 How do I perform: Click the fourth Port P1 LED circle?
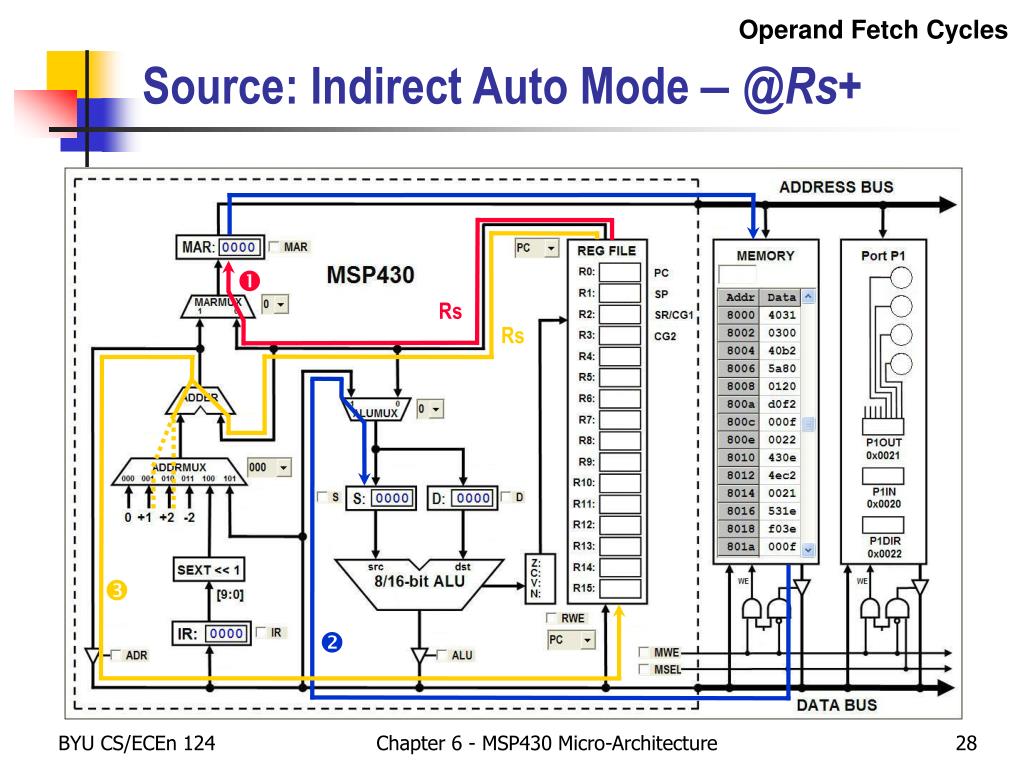tap(901, 363)
